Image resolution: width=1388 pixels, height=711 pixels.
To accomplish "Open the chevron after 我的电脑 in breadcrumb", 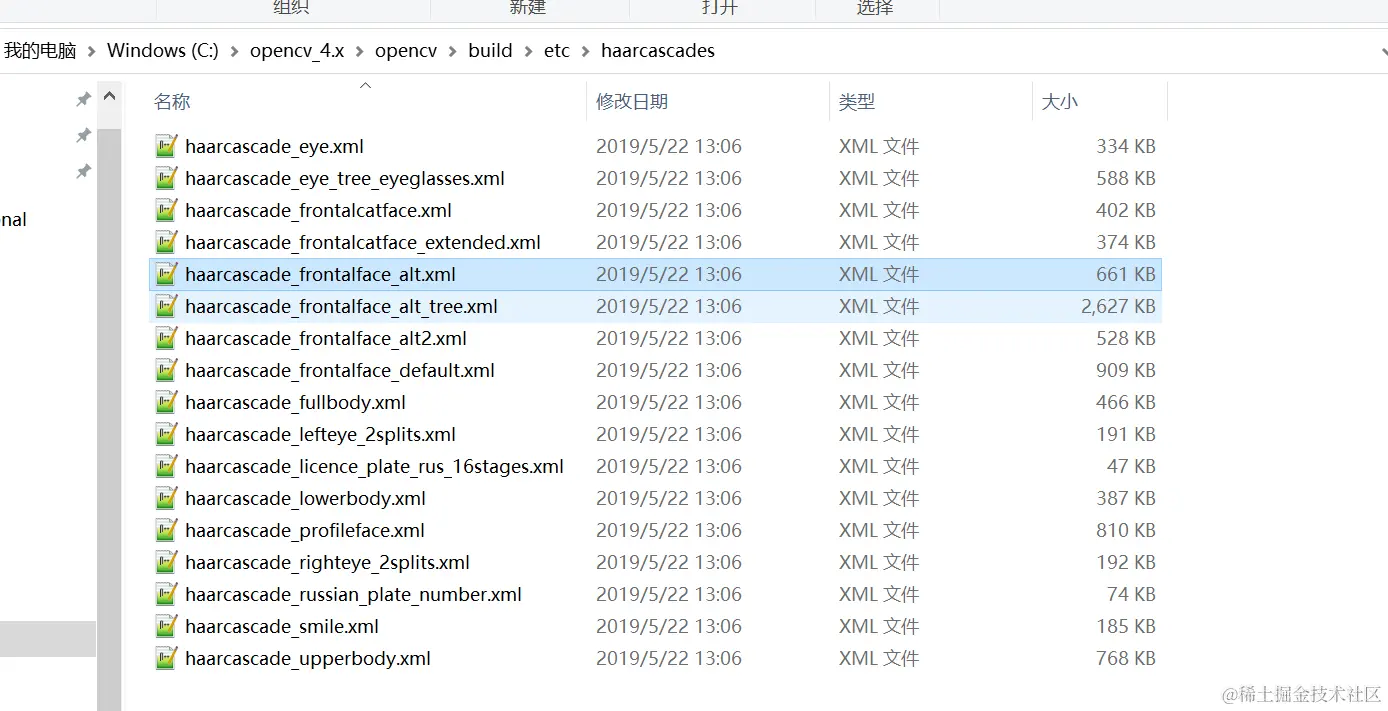I will click(92, 51).
